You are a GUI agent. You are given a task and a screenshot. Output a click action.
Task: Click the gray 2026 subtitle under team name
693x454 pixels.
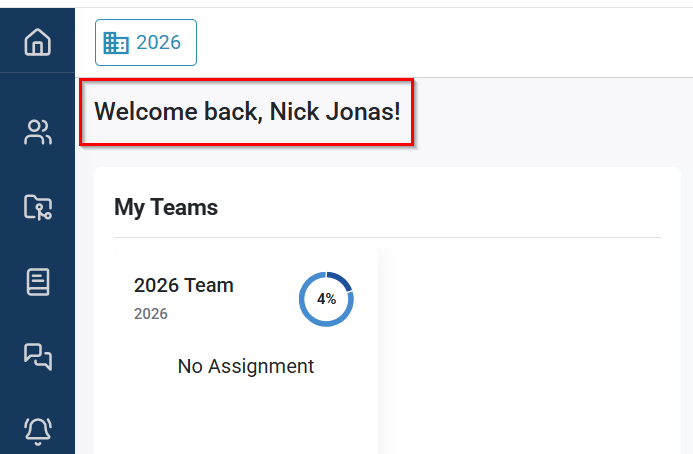[x=151, y=314]
